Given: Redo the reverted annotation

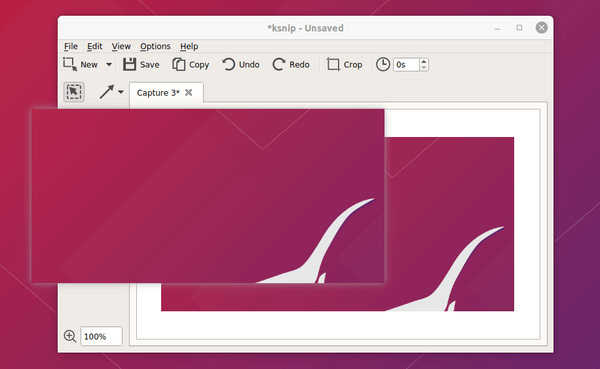Looking at the screenshot, I should click(279, 64).
